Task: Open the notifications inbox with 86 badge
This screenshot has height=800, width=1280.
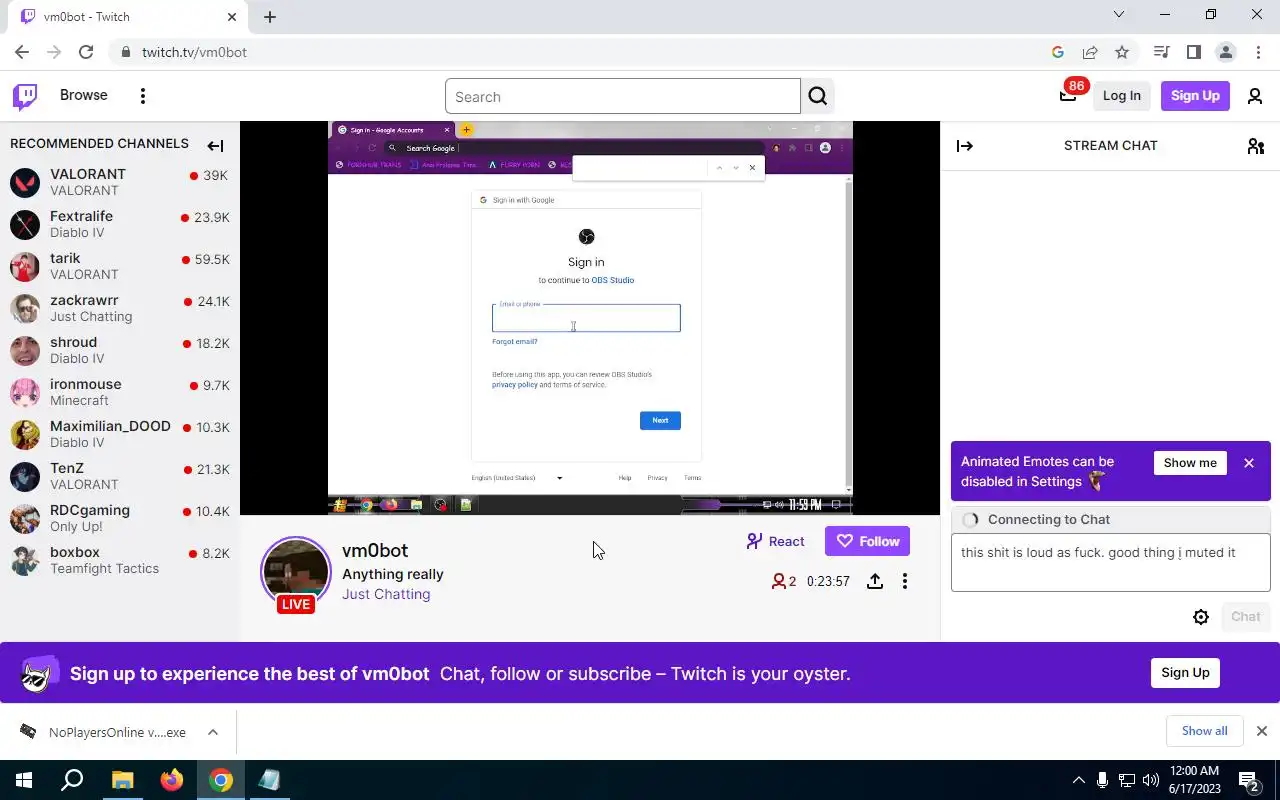Action: (x=1068, y=95)
